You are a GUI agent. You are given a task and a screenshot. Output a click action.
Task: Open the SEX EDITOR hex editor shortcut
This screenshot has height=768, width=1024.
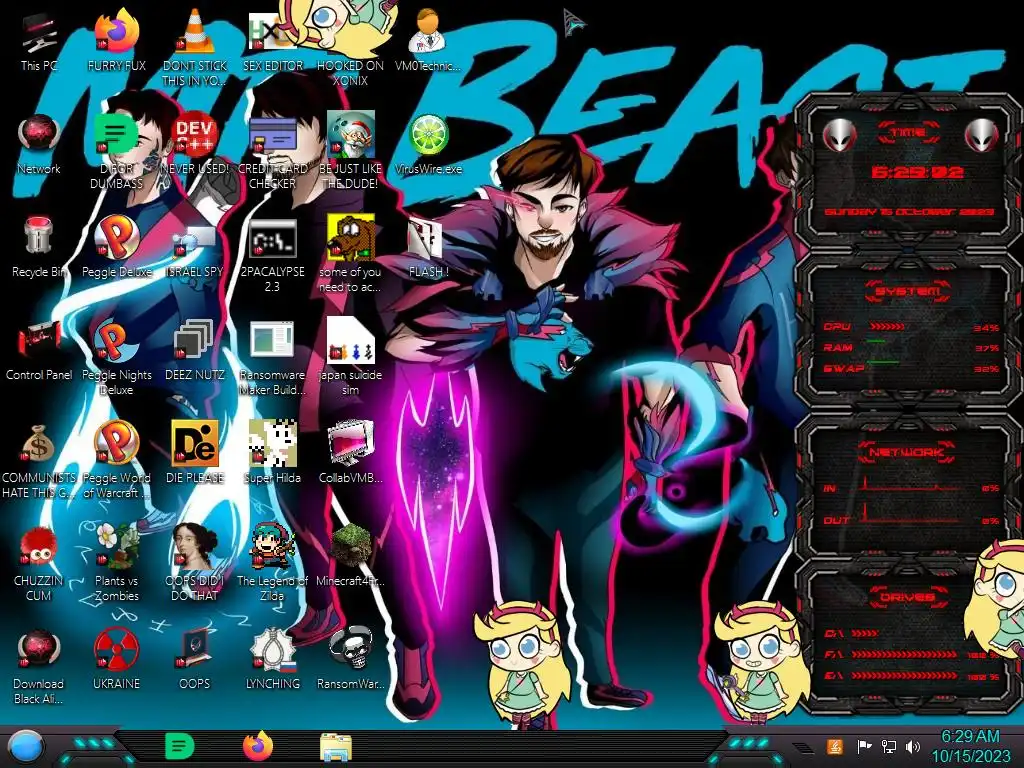[x=272, y=40]
